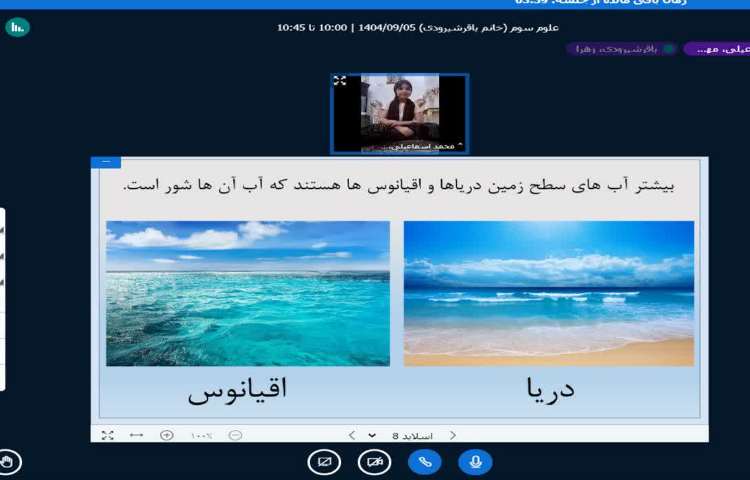Click the باقرشیرودی زهرا talking indicator chip
750x480 pixels.
pos(621,49)
